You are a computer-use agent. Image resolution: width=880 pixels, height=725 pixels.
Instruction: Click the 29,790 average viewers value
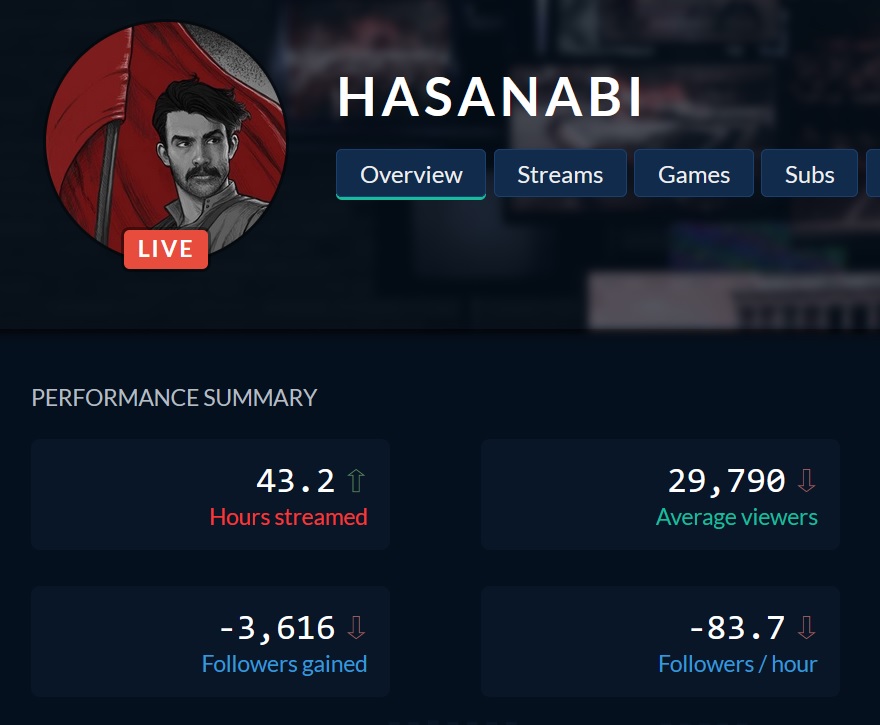(726, 481)
